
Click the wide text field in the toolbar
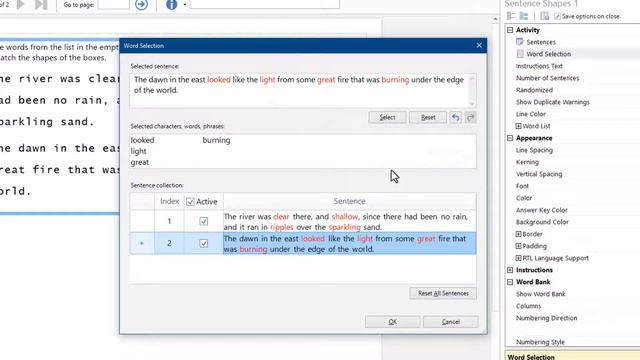point(264,4)
